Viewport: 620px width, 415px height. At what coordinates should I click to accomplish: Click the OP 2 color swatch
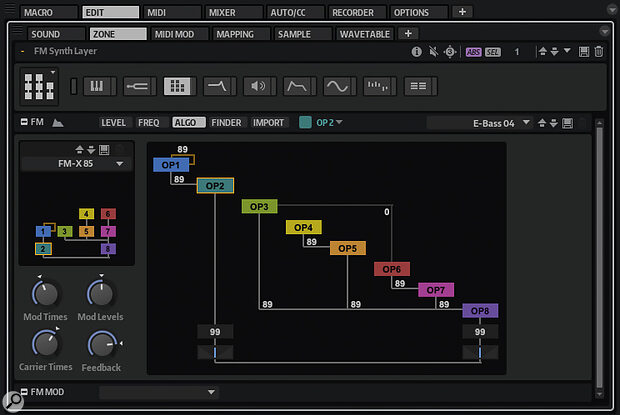pyautogui.click(x=305, y=123)
